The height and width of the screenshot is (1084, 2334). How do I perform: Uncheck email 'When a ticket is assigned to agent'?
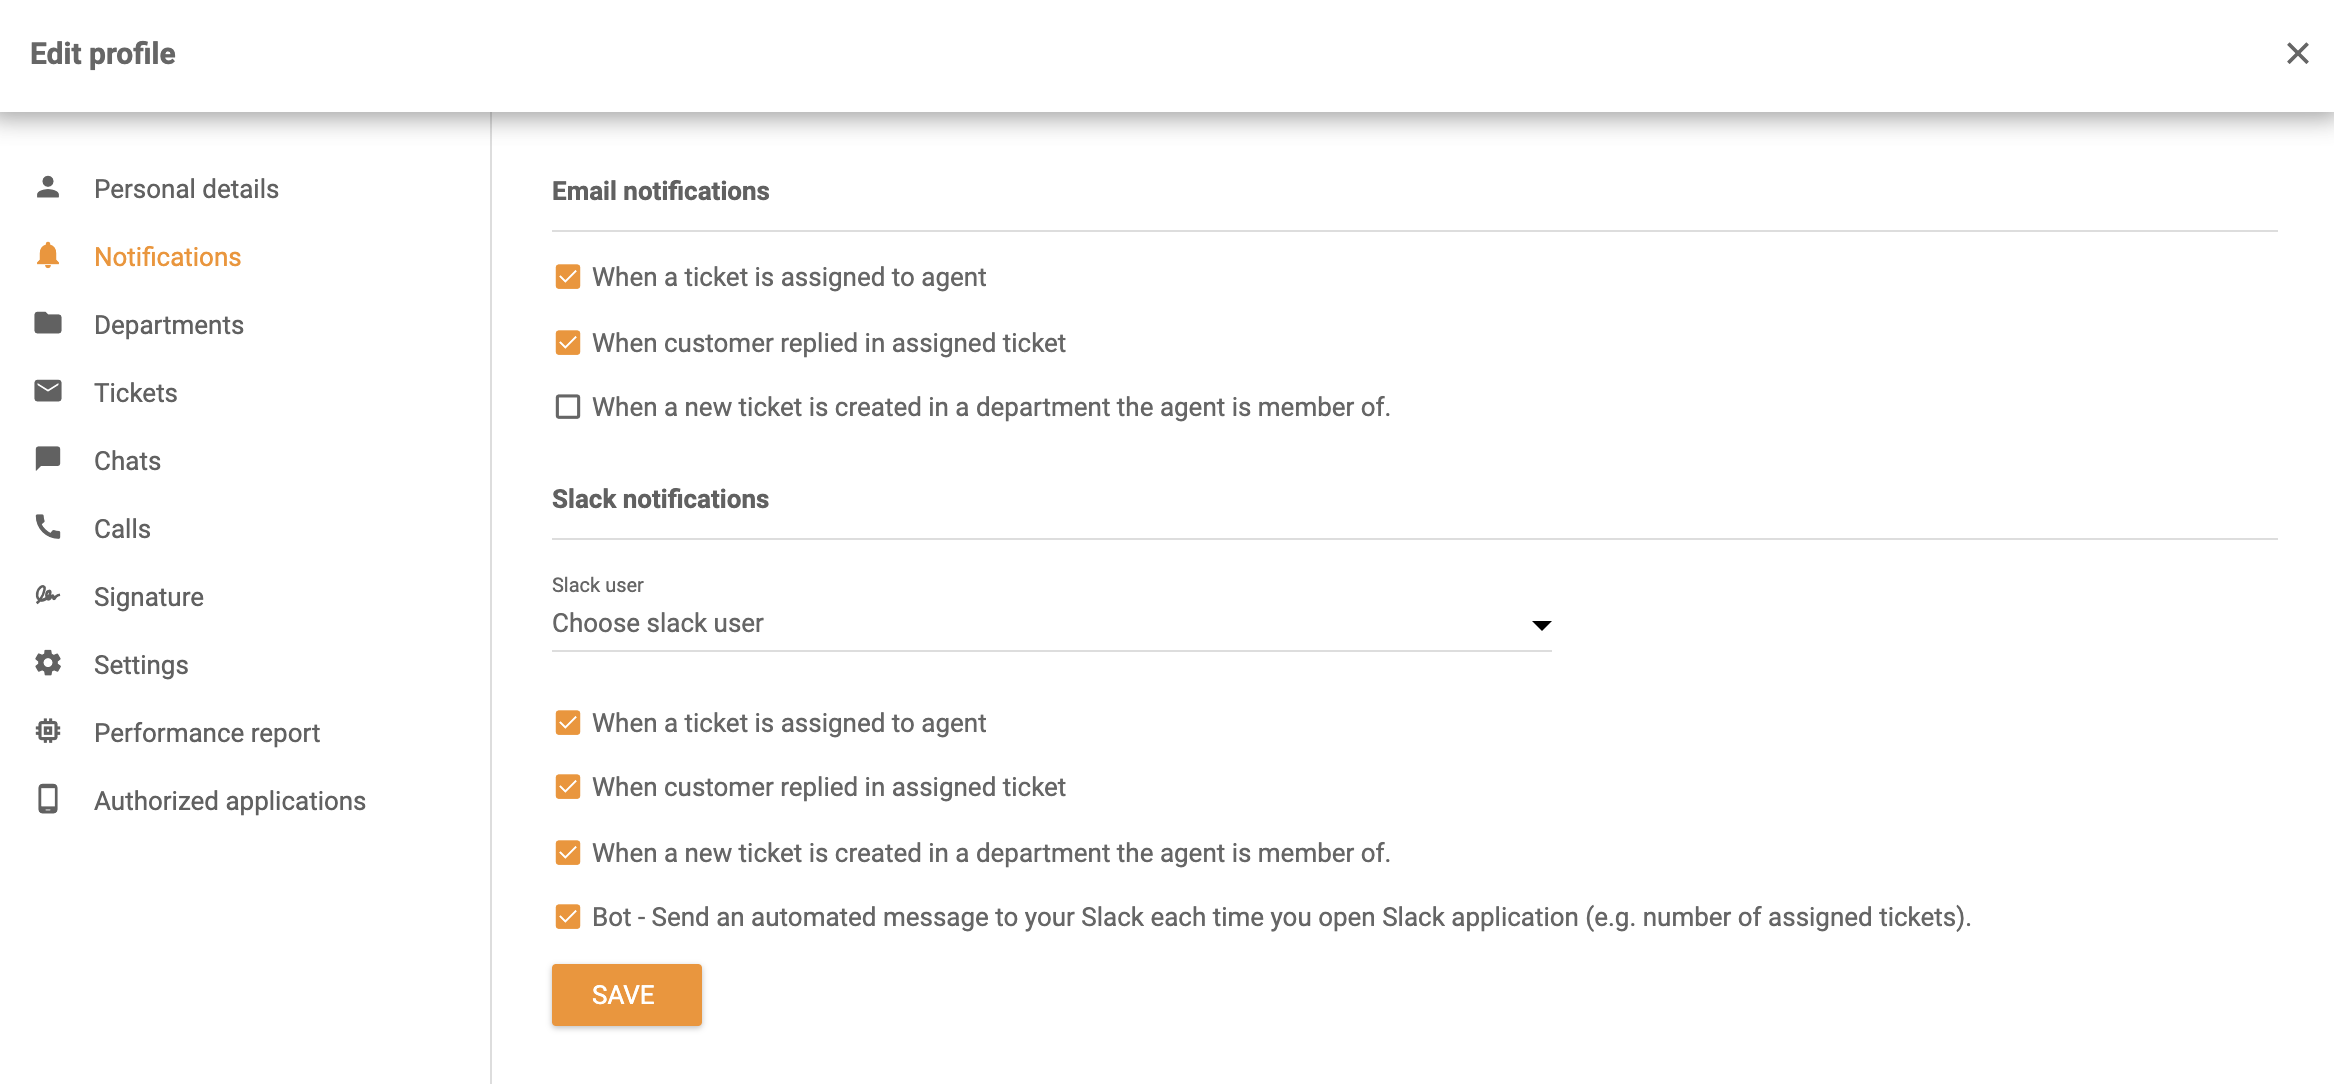(x=568, y=277)
